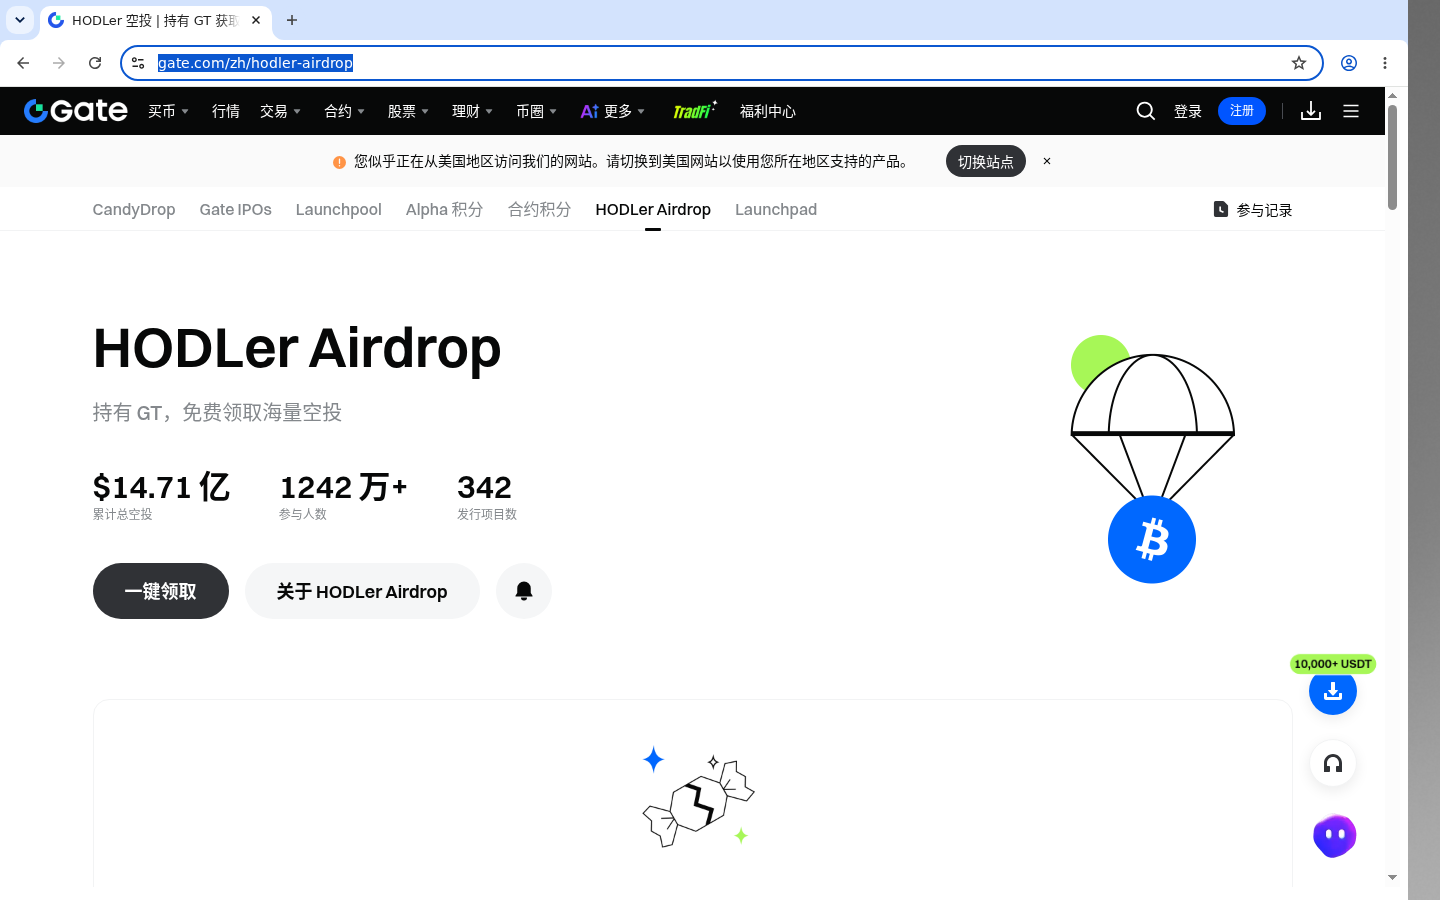1440x900 pixels.
Task: Open 福利中心 in the navigation
Action: (x=768, y=111)
